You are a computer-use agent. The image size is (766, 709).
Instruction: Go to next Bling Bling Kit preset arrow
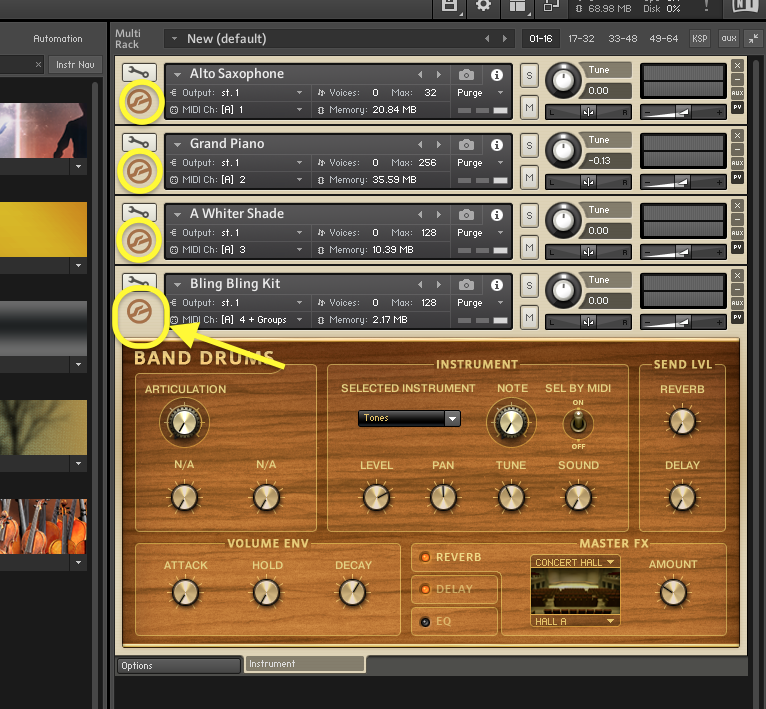439,284
